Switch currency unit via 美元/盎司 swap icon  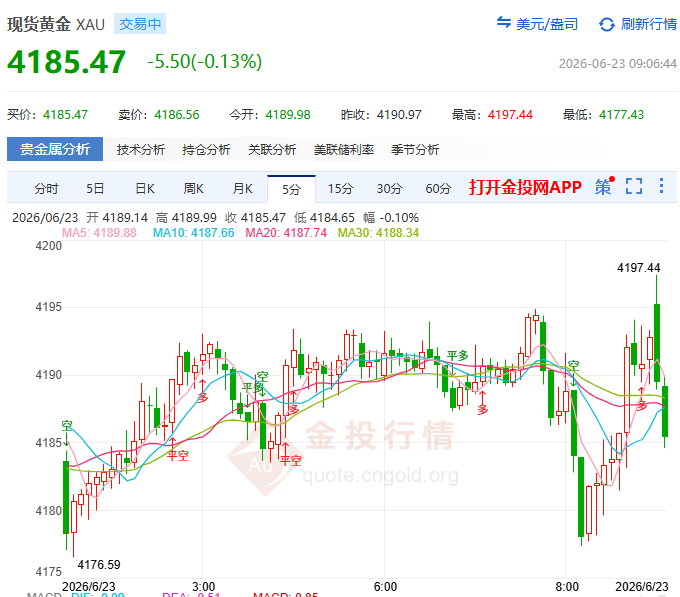click(x=503, y=23)
